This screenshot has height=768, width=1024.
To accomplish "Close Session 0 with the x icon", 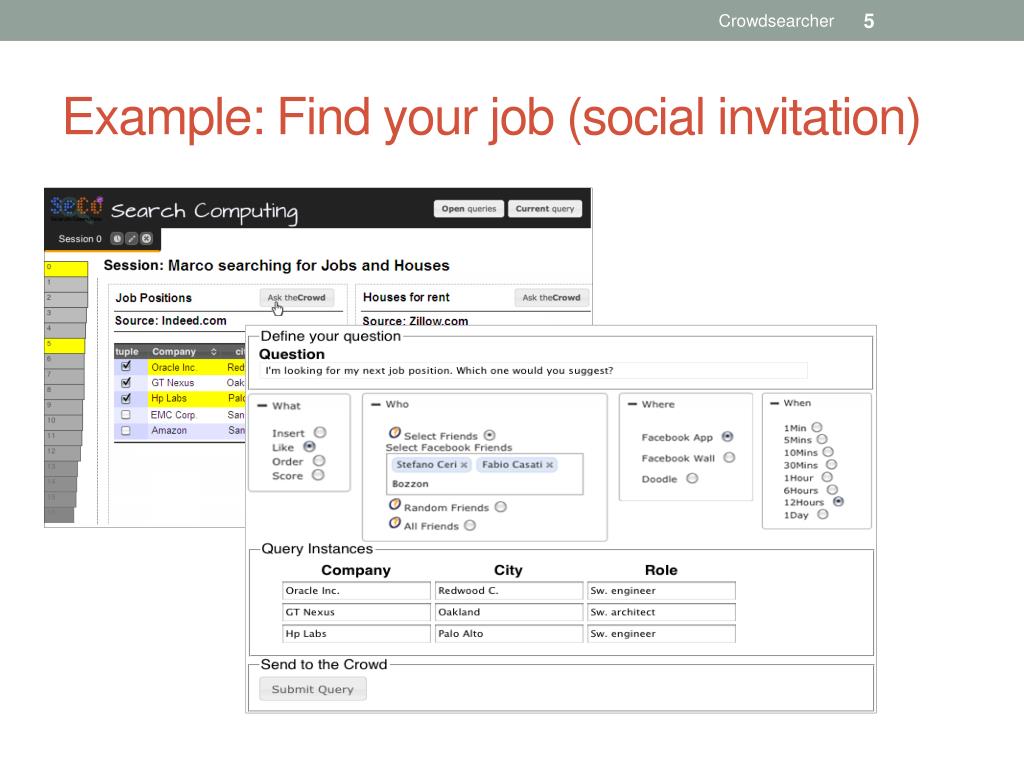I will click(147, 239).
